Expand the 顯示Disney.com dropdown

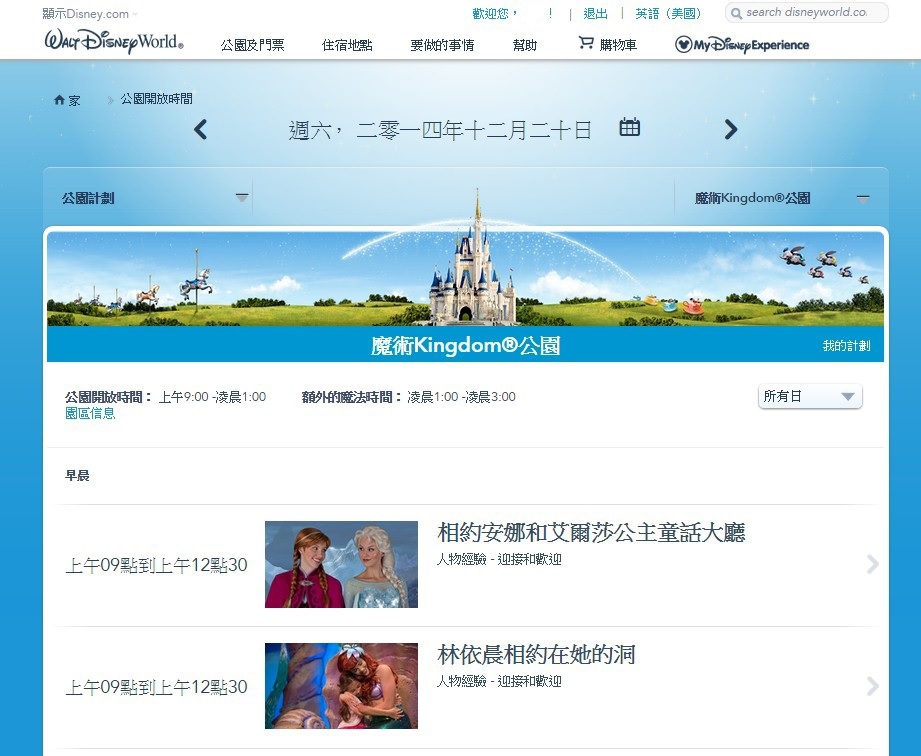coord(90,14)
